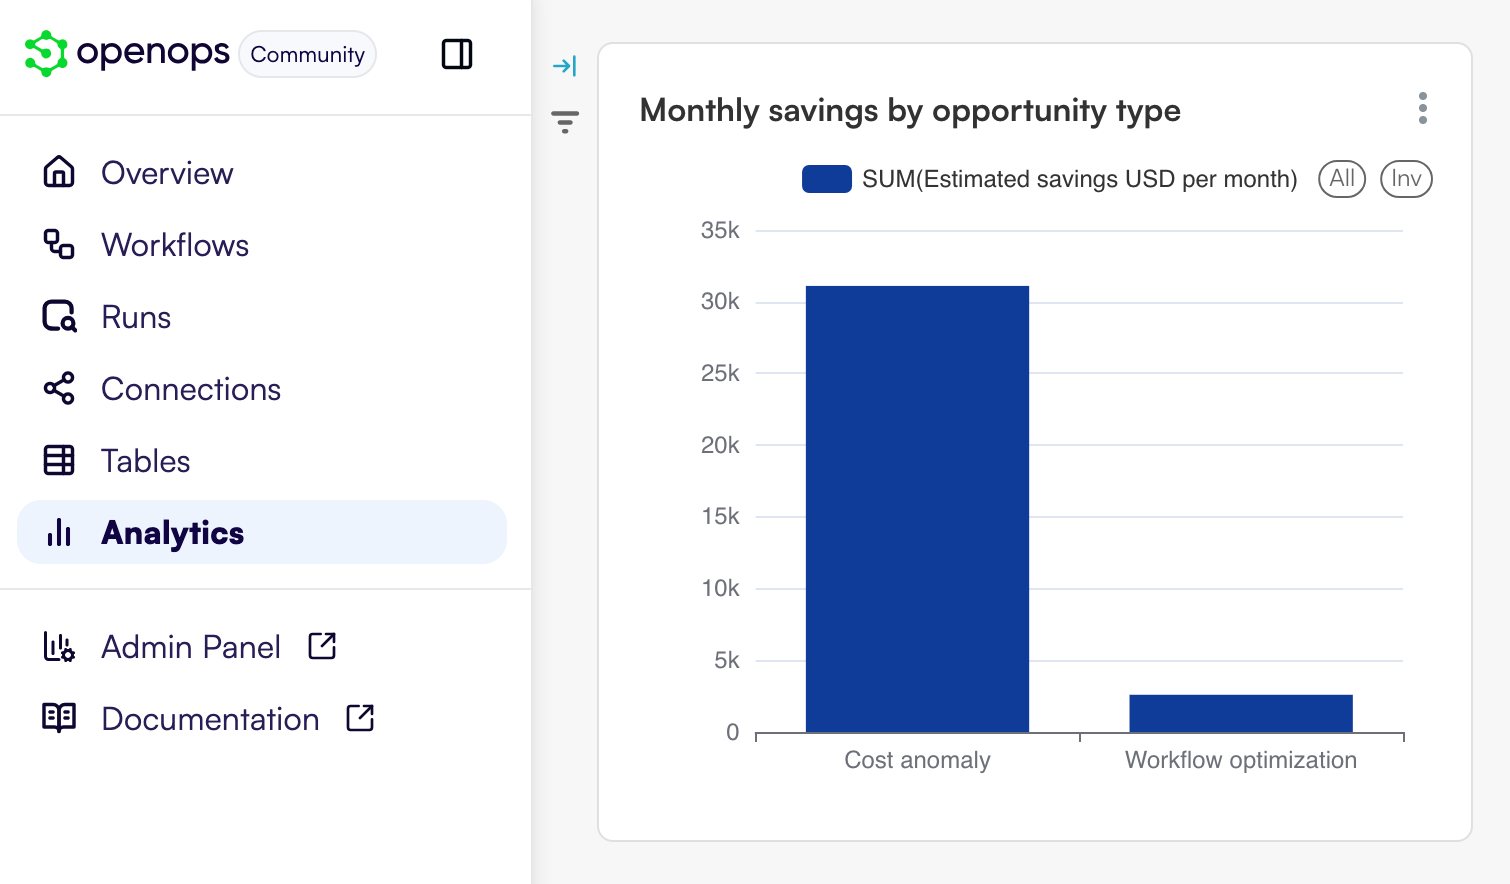Click the Overview home icon
This screenshot has height=884, width=1510.
[x=59, y=173]
